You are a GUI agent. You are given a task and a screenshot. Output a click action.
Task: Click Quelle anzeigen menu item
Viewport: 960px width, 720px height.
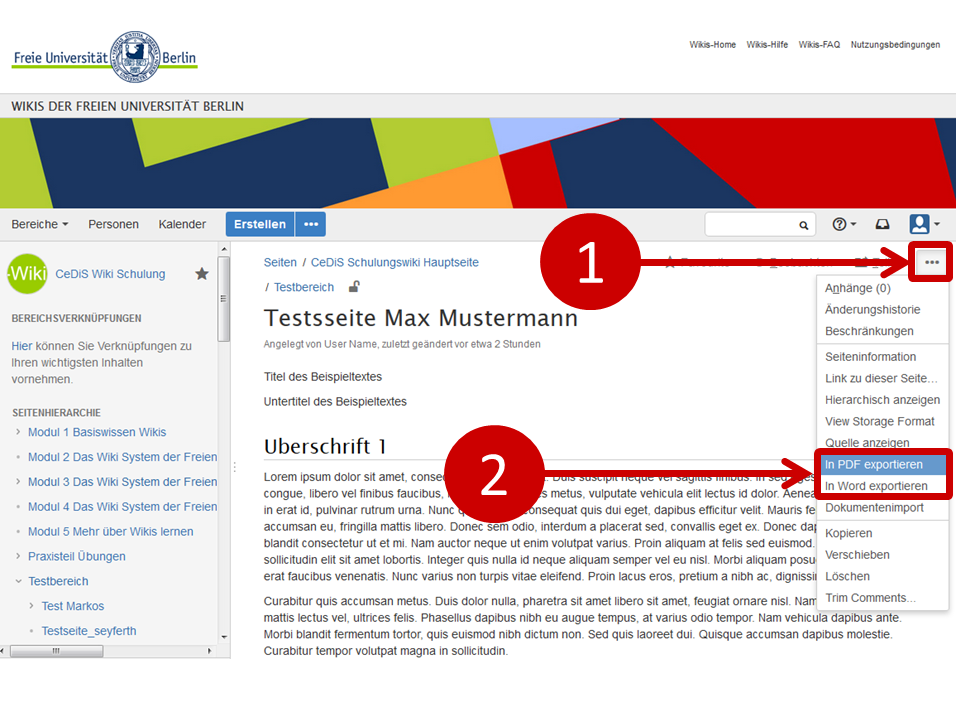tap(882, 442)
